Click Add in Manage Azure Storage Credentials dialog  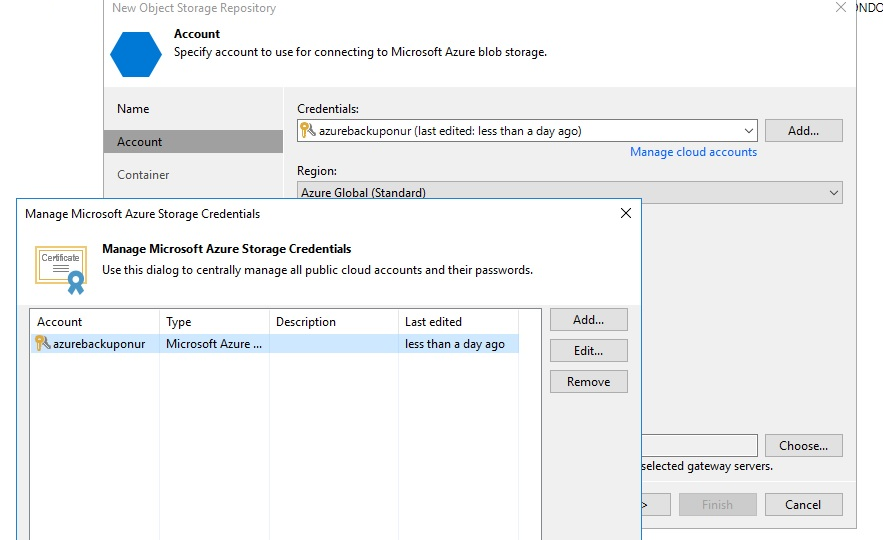coord(588,320)
